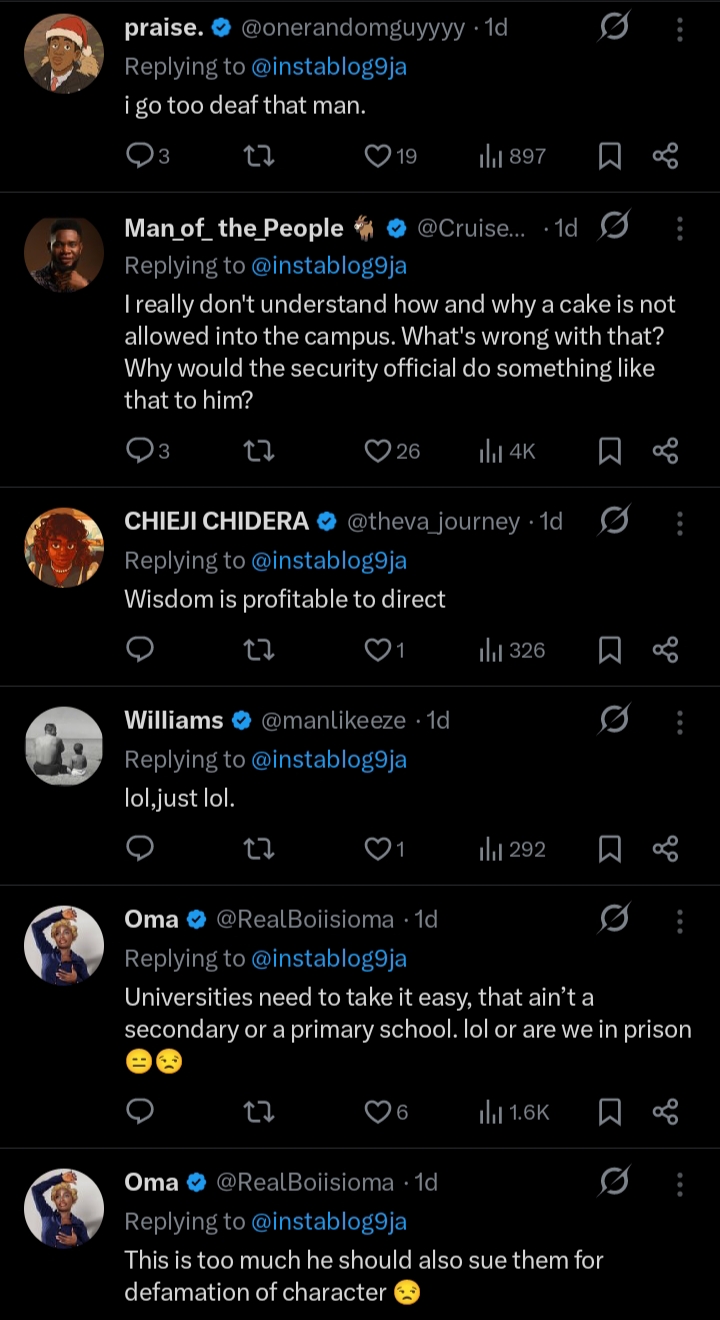This screenshot has width=720, height=1320.
Task: Toggle like on Oma's universities reply
Action: click(x=377, y=1111)
